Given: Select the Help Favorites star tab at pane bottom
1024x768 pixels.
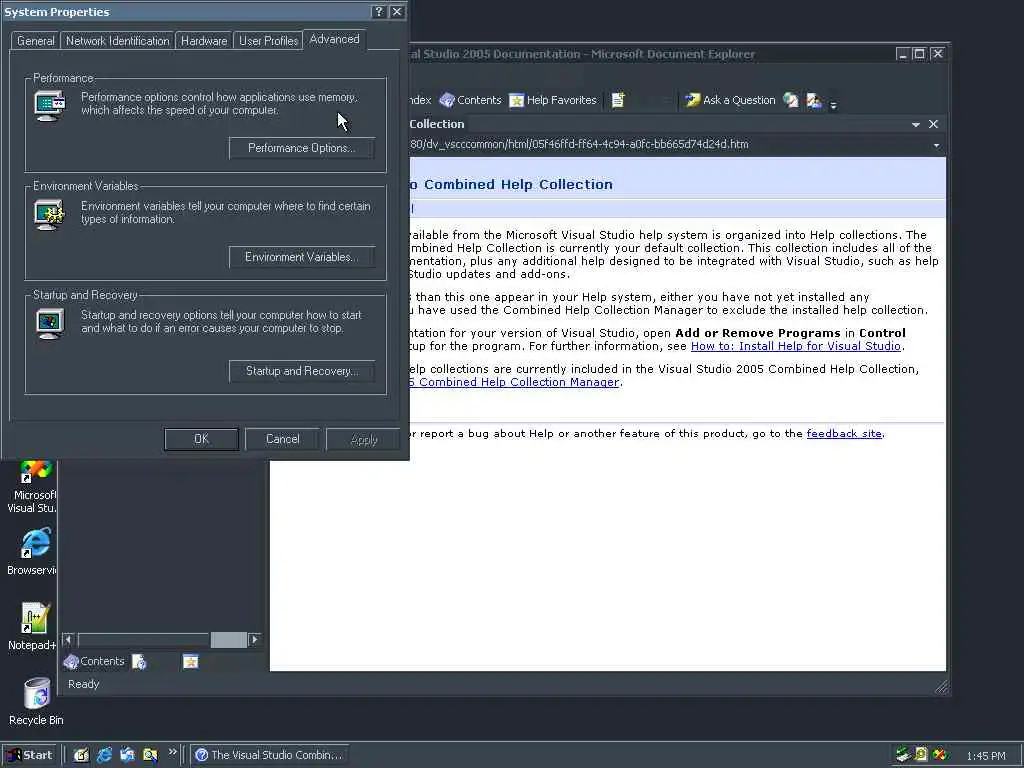Looking at the screenshot, I should (x=190, y=662).
